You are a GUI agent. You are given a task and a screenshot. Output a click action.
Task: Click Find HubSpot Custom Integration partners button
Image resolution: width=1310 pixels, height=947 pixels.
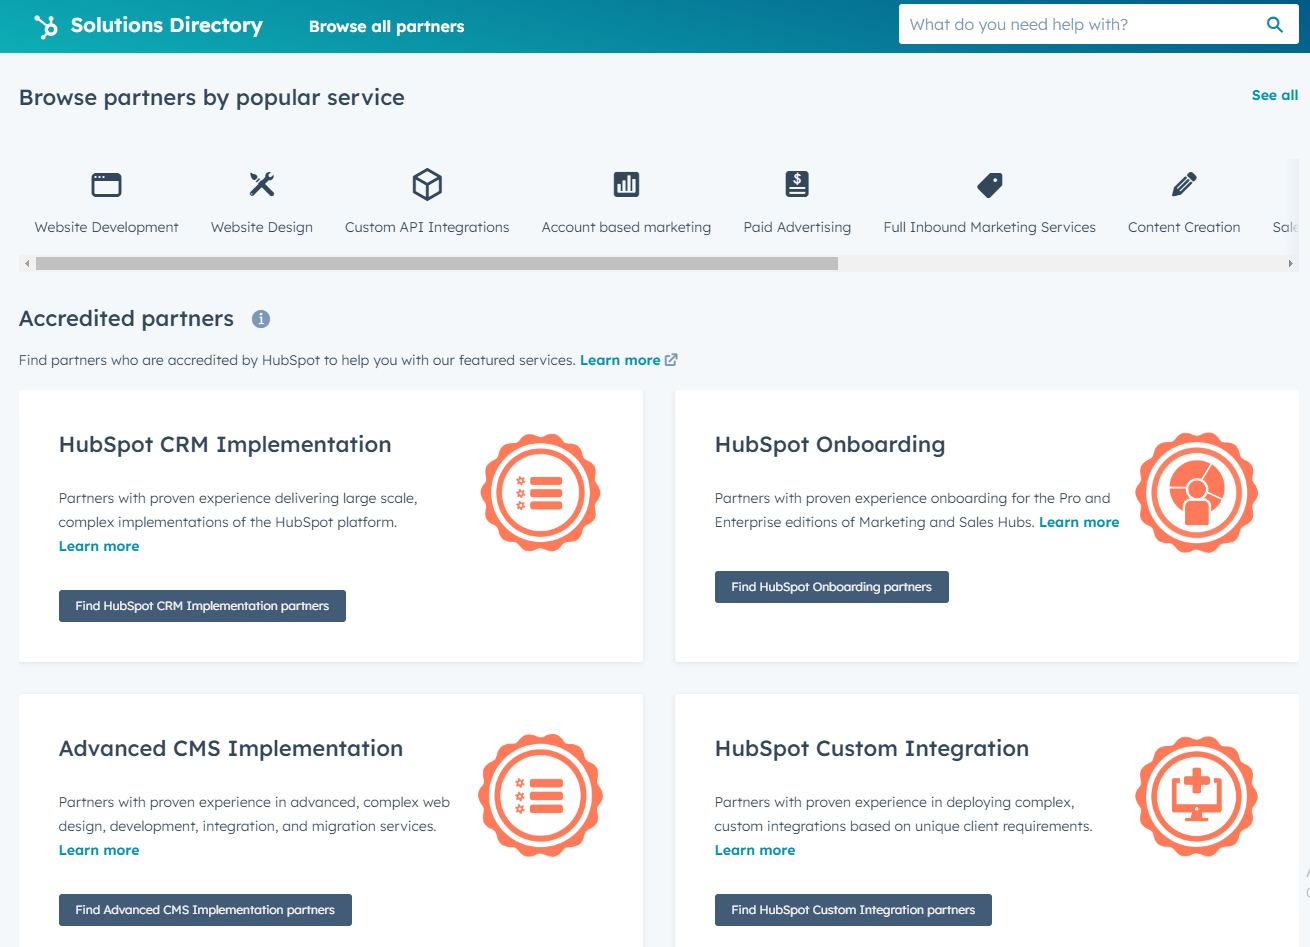853,910
